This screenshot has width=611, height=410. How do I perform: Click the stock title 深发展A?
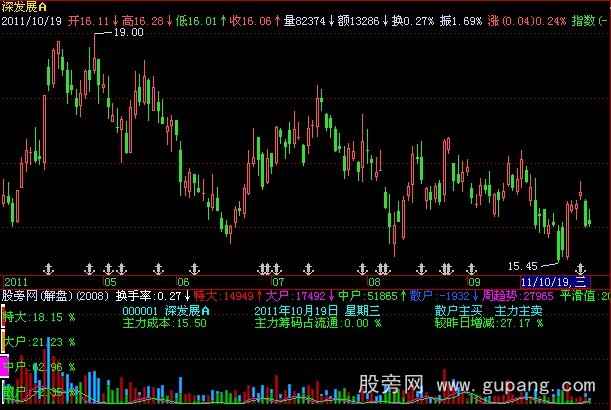(24, 7)
